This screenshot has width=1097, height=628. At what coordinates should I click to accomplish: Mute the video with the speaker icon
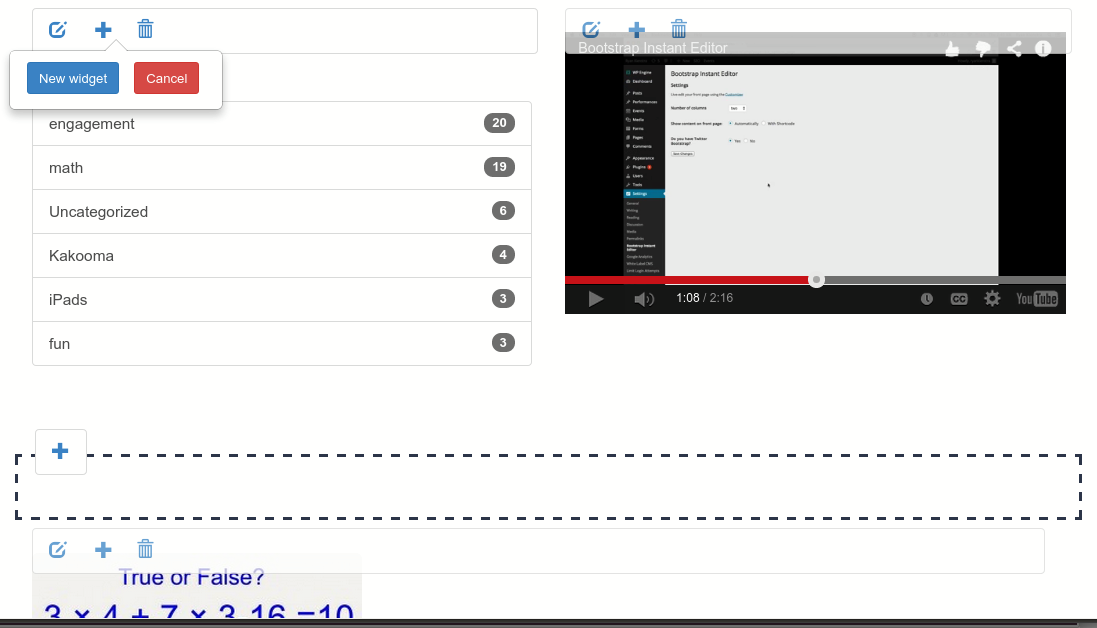pos(644,299)
